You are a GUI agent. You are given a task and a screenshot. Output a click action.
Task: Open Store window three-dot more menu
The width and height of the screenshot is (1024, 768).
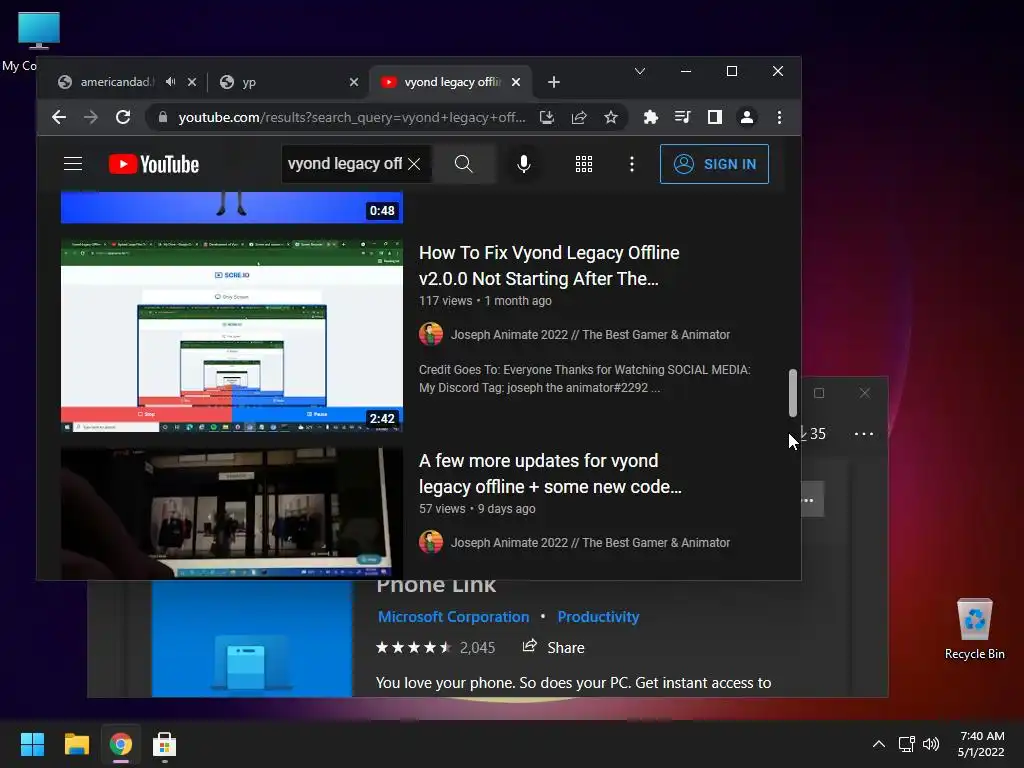point(863,434)
